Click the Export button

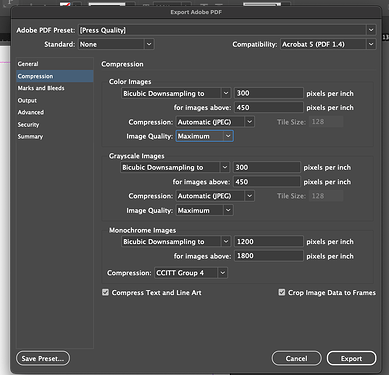351,358
